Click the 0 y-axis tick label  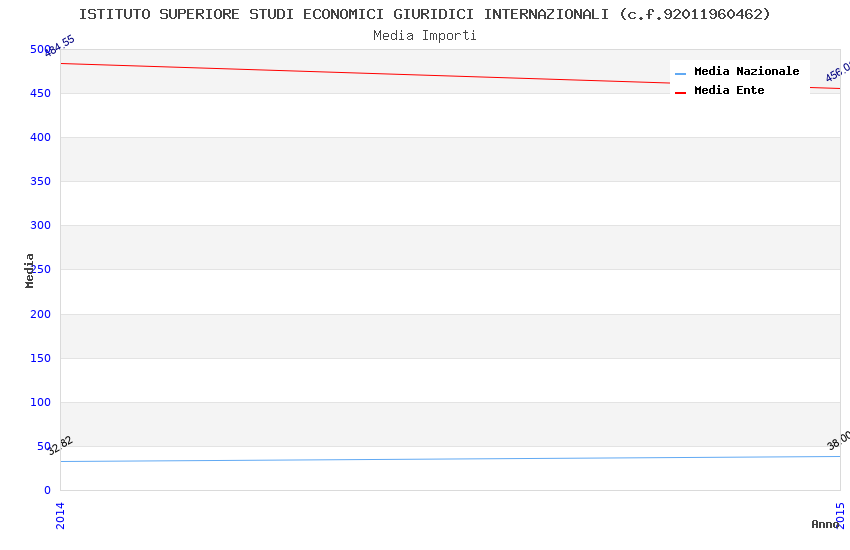point(47,490)
